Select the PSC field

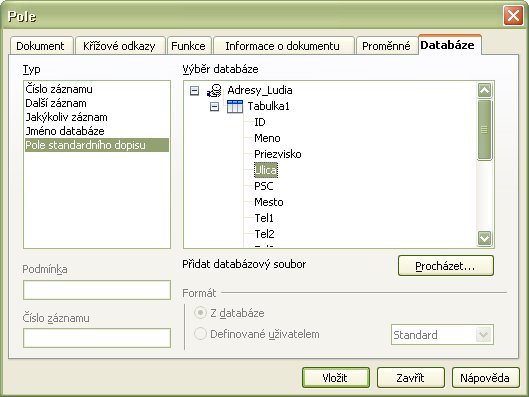pyautogui.click(x=263, y=186)
